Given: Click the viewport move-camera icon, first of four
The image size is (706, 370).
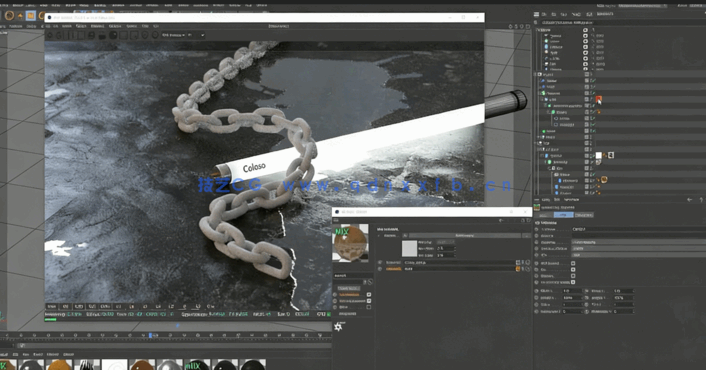Looking at the screenshot, I should 511,27.
